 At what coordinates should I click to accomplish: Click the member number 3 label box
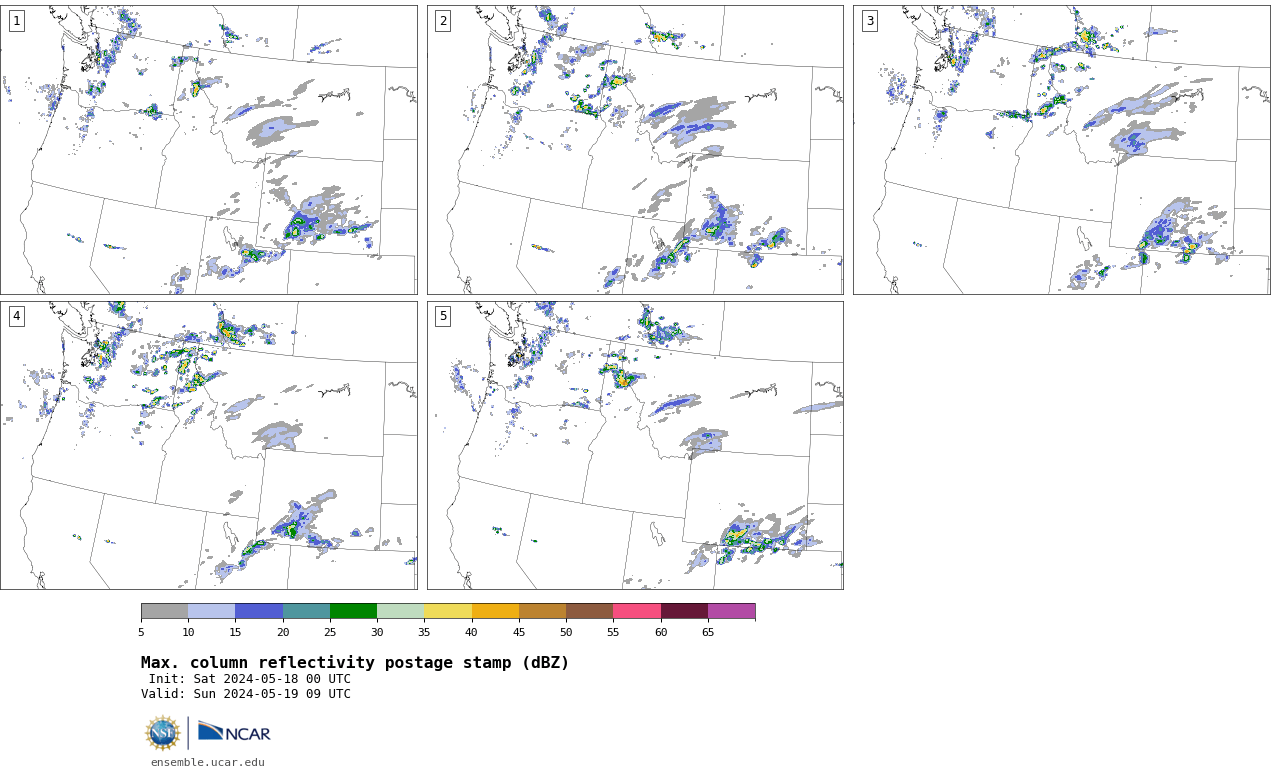click(870, 21)
